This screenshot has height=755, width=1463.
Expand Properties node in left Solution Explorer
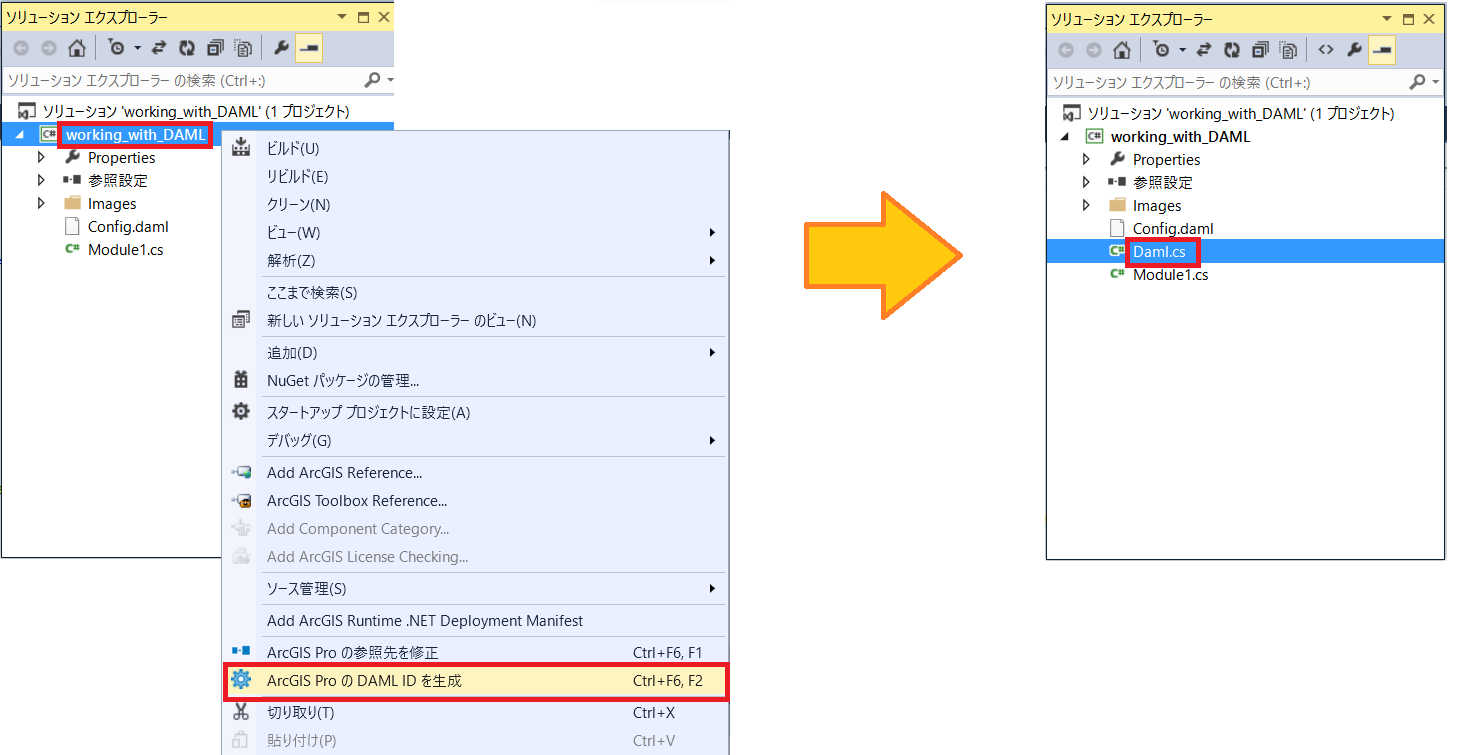coord(41,157)
